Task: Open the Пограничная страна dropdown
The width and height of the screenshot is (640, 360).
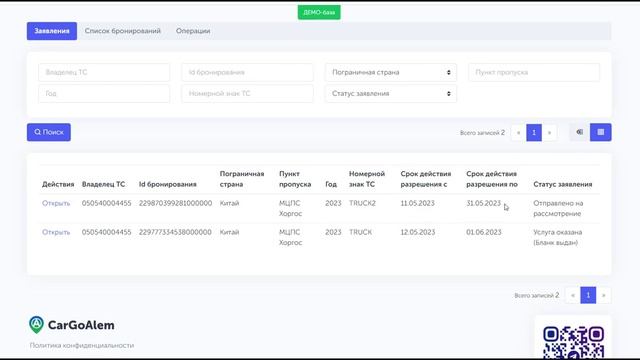Action: click(391, 72)
